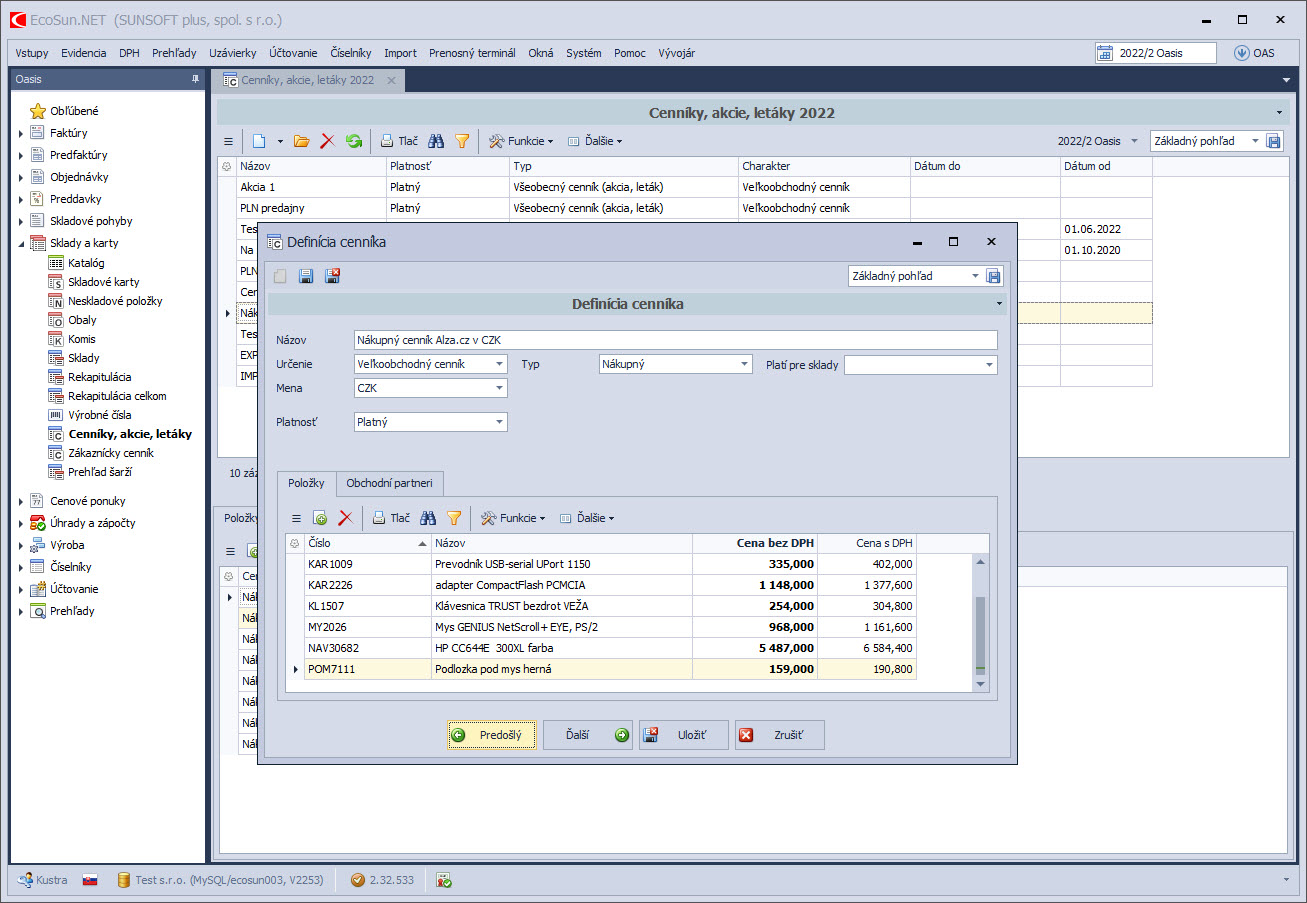
Task: Click the refresh icon in main list toolbar
Action: [354, 141]
